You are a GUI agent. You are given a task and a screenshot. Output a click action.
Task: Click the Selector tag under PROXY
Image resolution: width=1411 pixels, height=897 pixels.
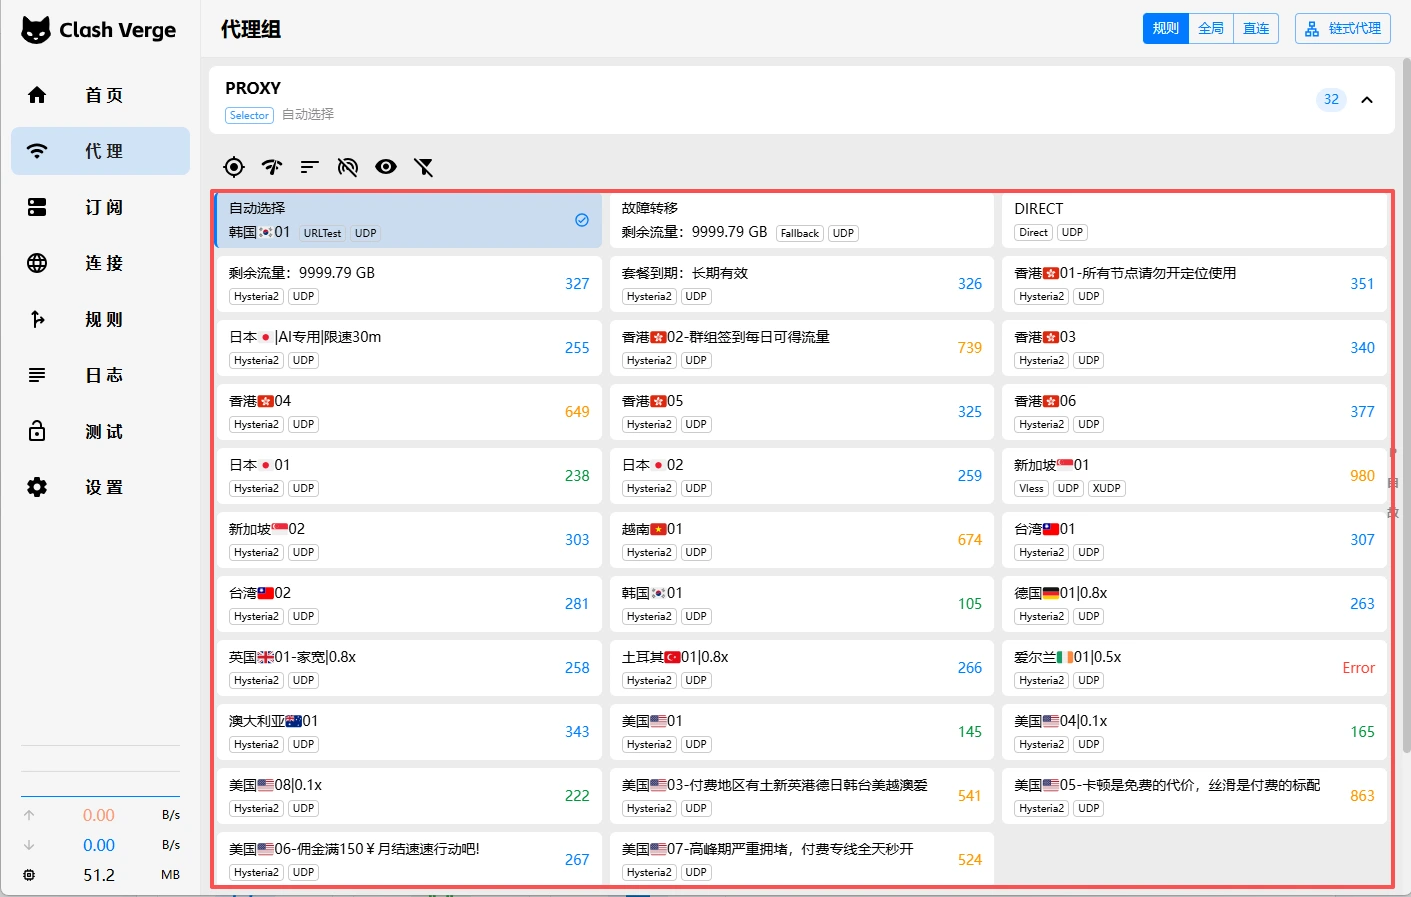249,115
